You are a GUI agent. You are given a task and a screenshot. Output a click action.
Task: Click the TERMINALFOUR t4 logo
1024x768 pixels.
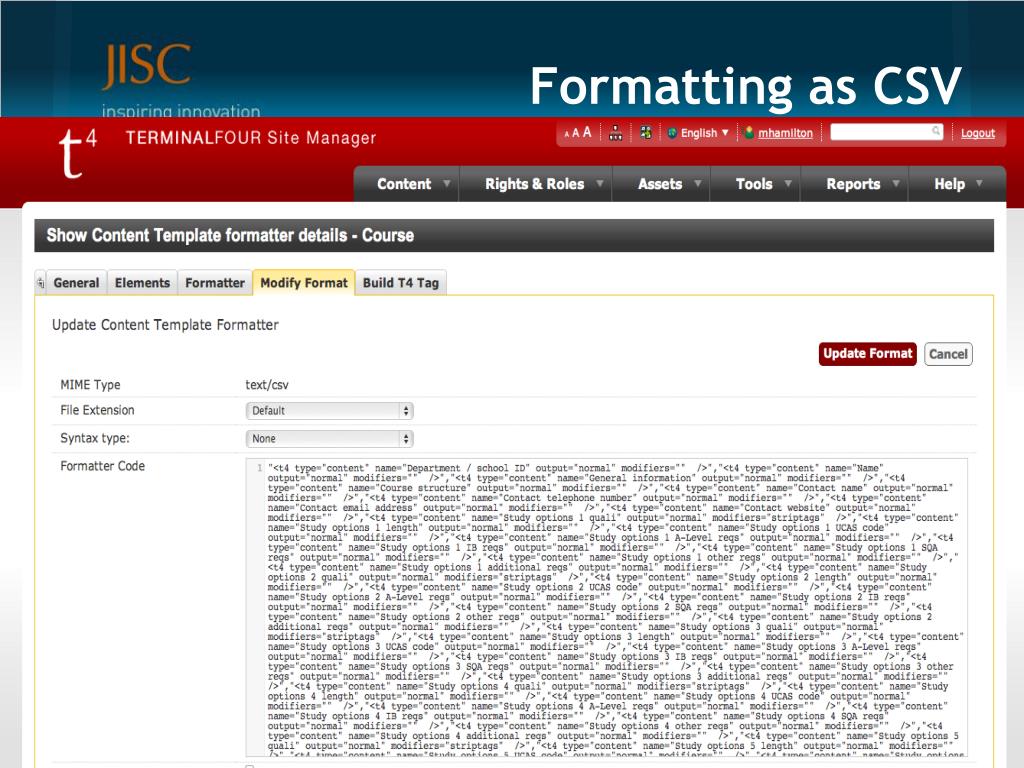click(x=77, y=152)
